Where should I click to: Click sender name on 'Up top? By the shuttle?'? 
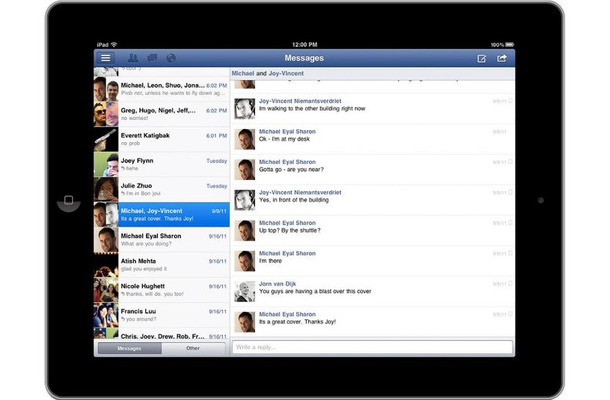click(x=287, y=223)
